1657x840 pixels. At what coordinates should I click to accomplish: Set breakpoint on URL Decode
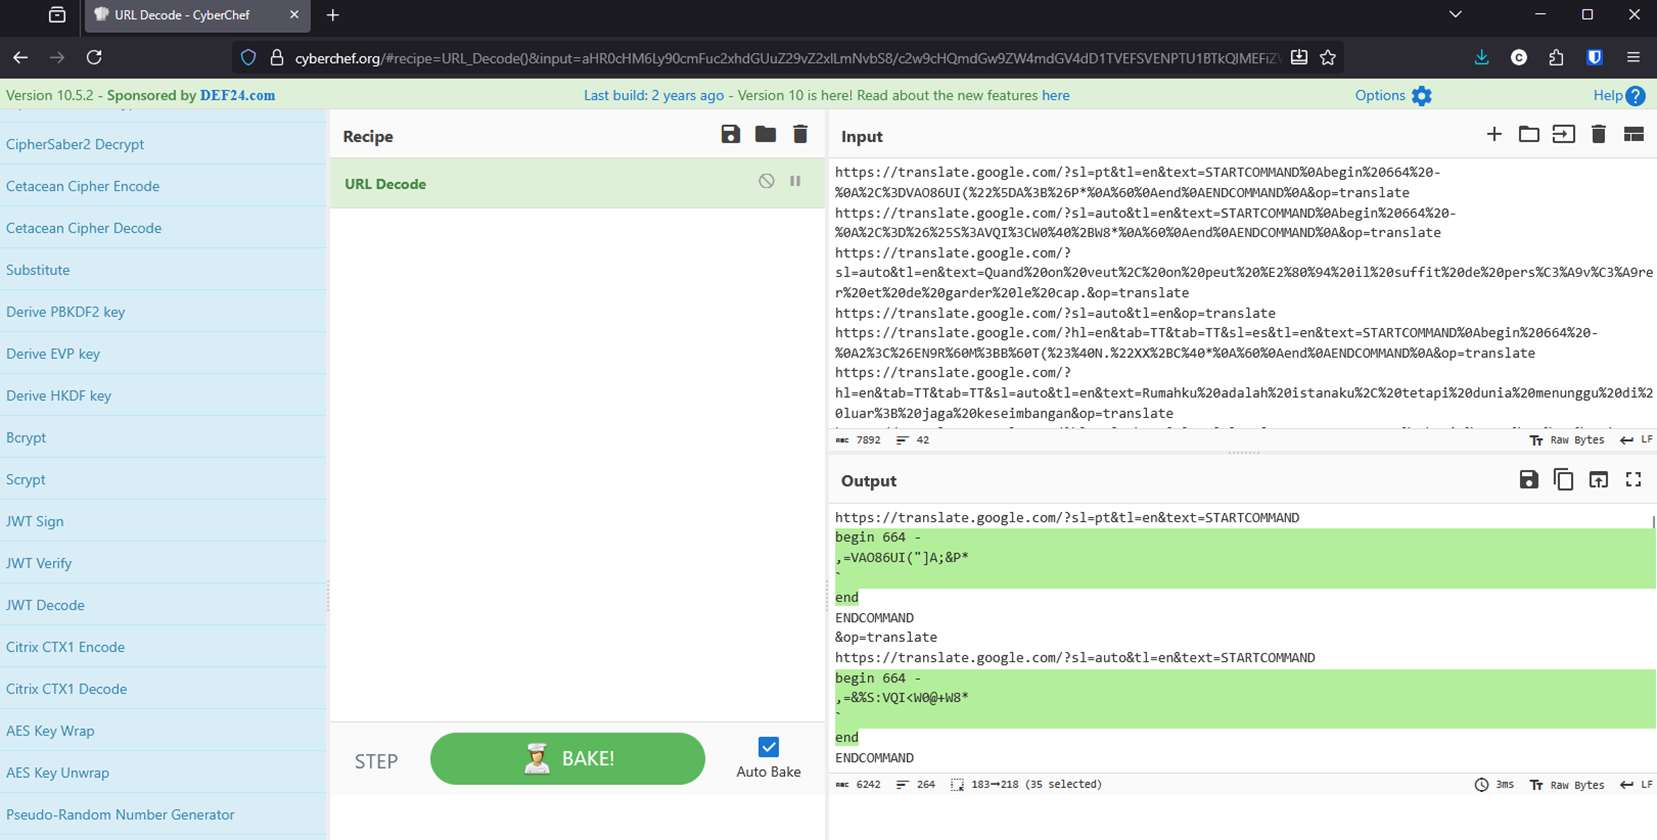tap(795, 181)
